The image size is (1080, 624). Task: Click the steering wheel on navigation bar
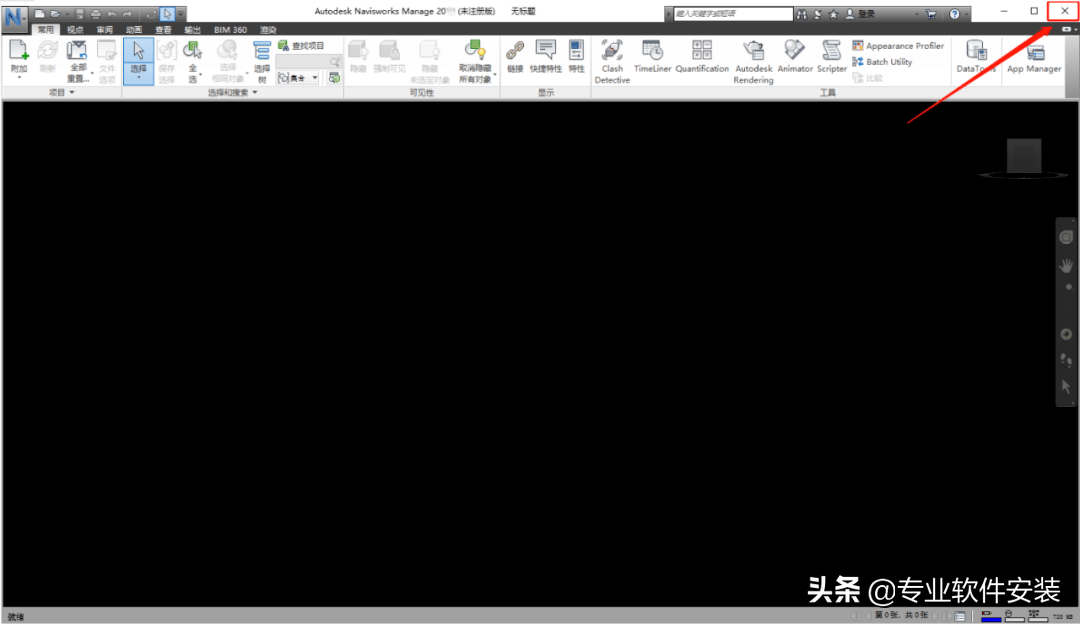[1066, 237]
